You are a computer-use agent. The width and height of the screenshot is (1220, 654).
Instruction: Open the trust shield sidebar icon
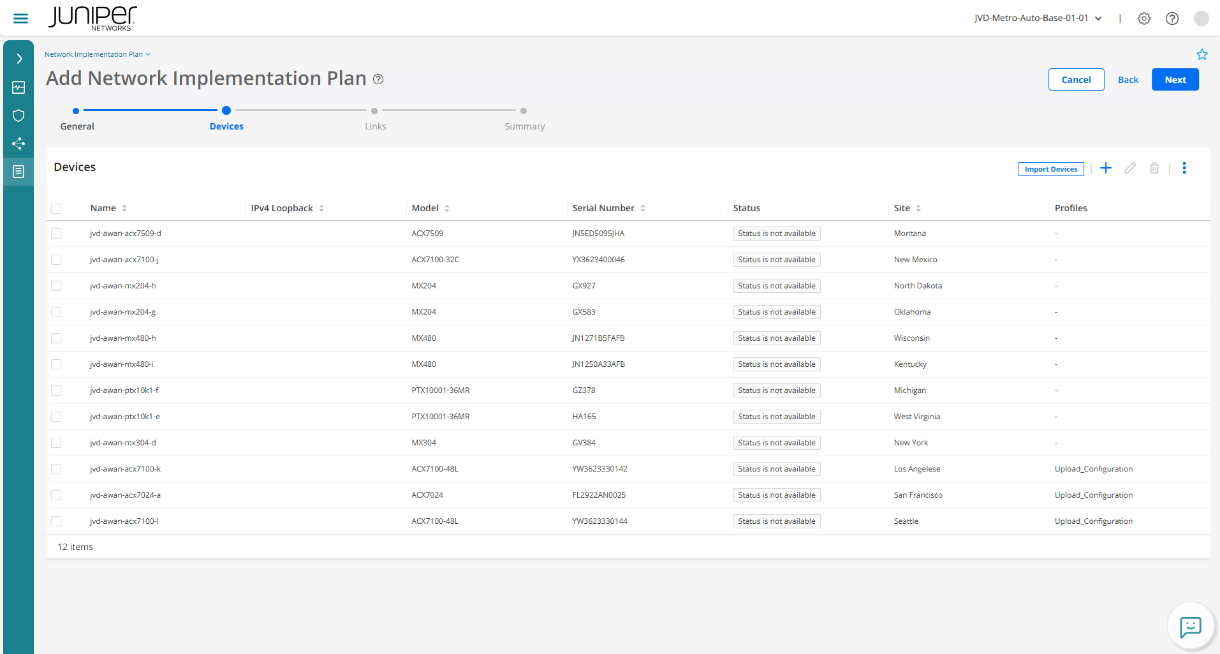pyautogui.click(x=18, y=115)
